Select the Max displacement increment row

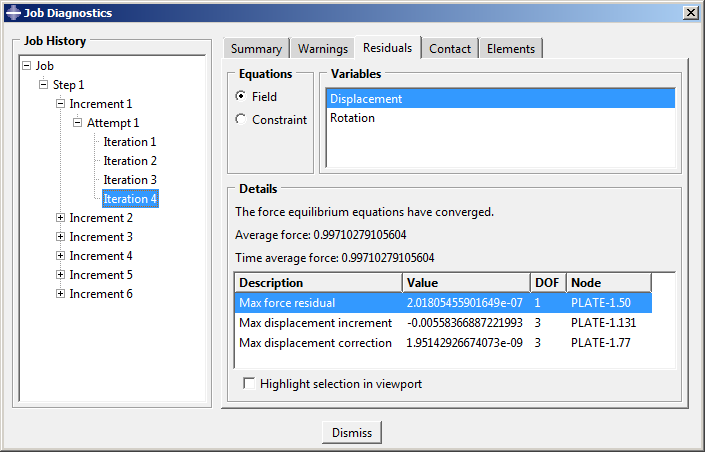315,323
